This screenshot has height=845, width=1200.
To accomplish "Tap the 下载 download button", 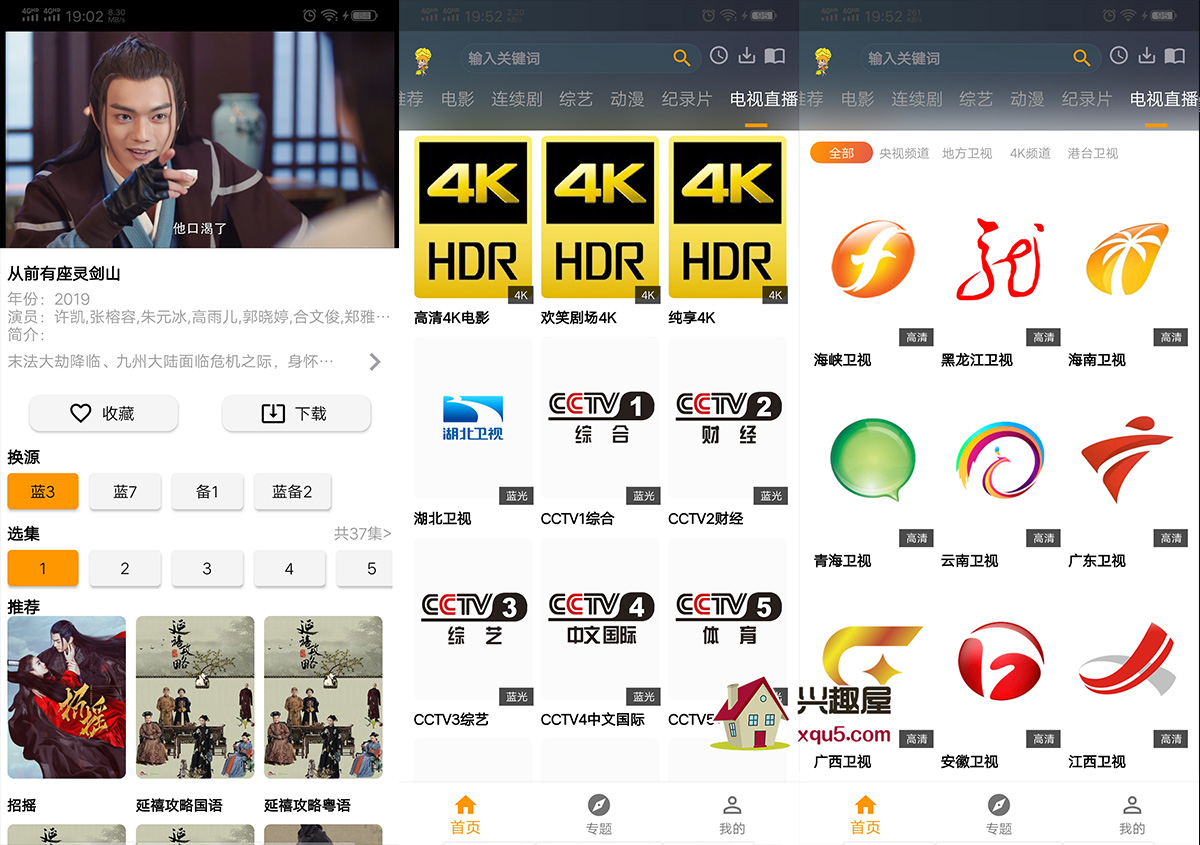I will pyautogui.click(x=296, y=413).
